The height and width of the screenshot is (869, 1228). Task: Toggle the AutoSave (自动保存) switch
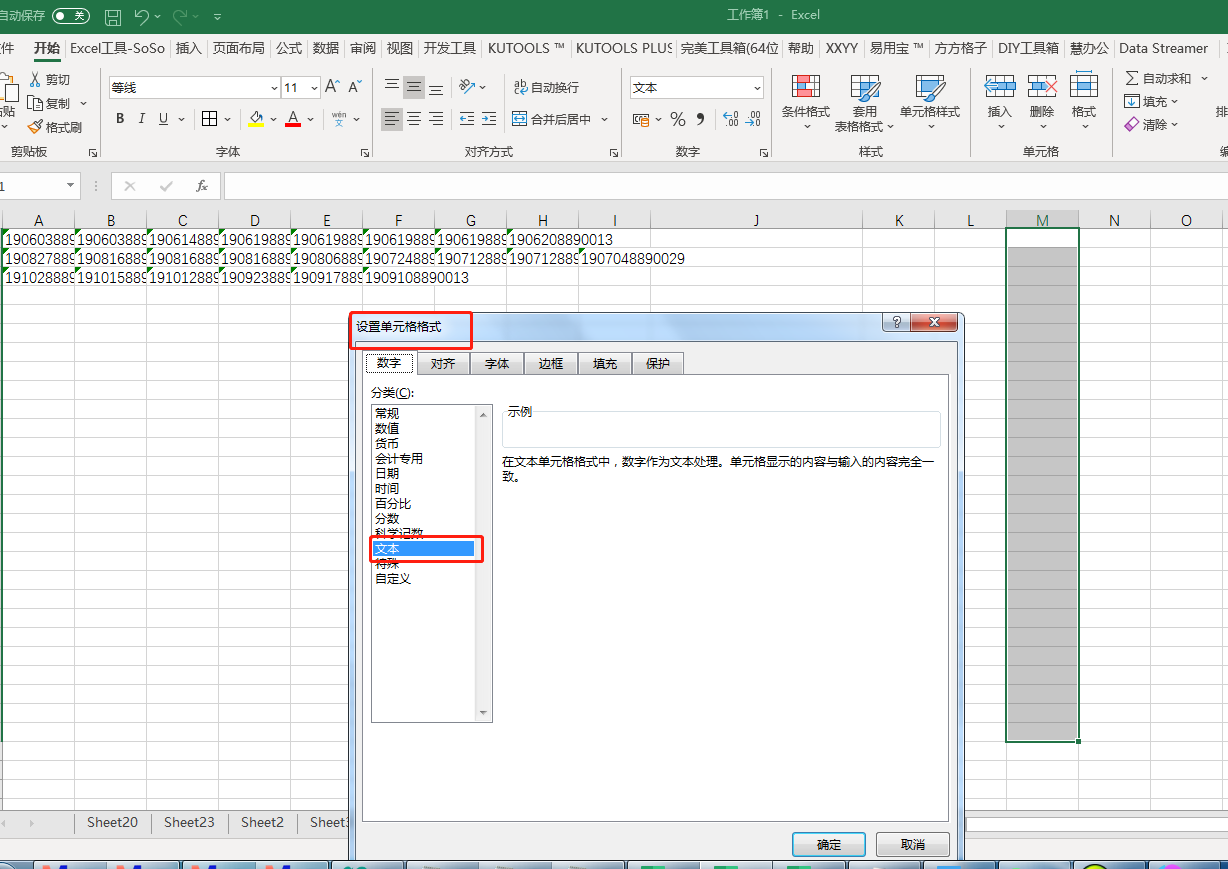pyautogui.click(x=70, y=16)
